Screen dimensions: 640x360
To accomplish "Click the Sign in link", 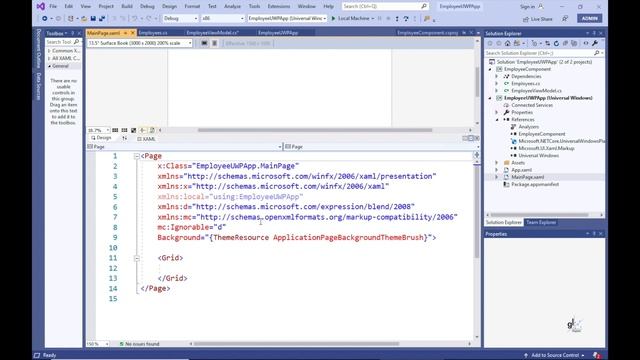I will click(527, 7).
